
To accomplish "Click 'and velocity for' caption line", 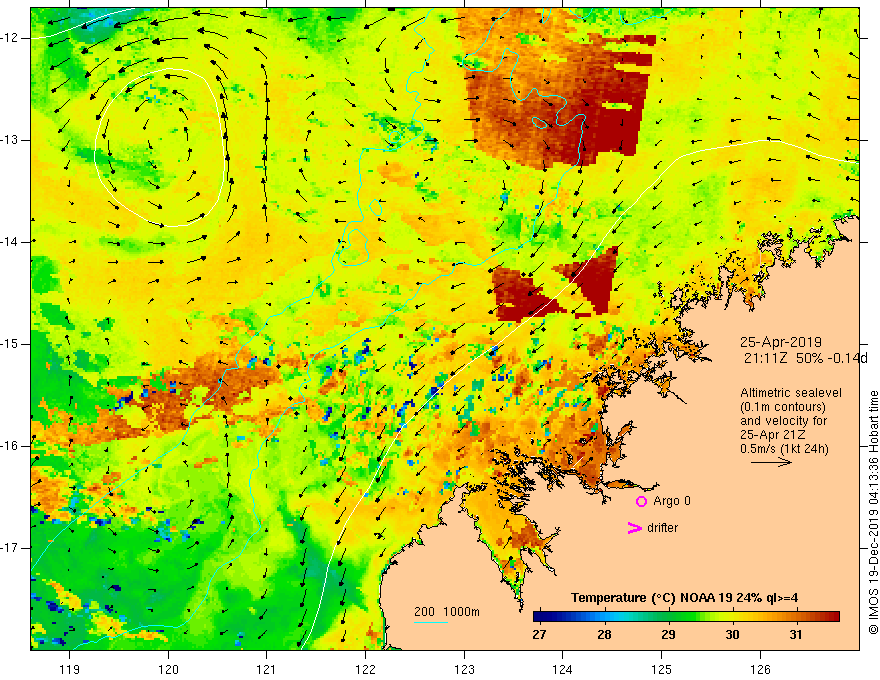I will [783, 421].
